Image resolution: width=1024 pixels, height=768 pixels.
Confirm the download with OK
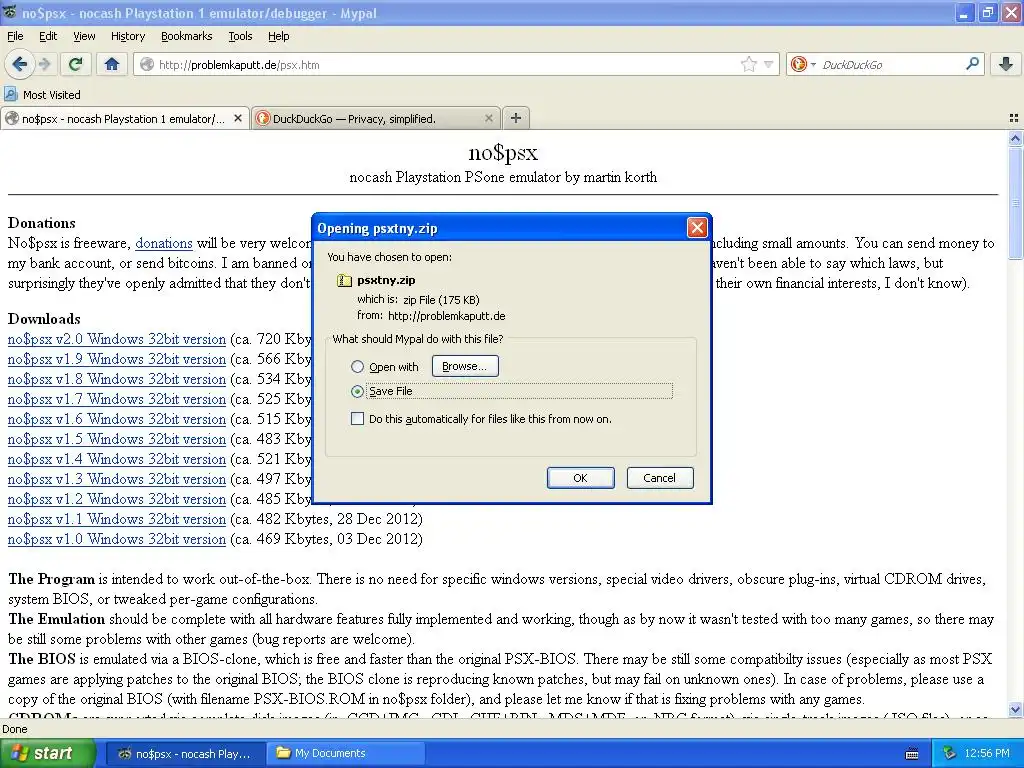(581, 477)
